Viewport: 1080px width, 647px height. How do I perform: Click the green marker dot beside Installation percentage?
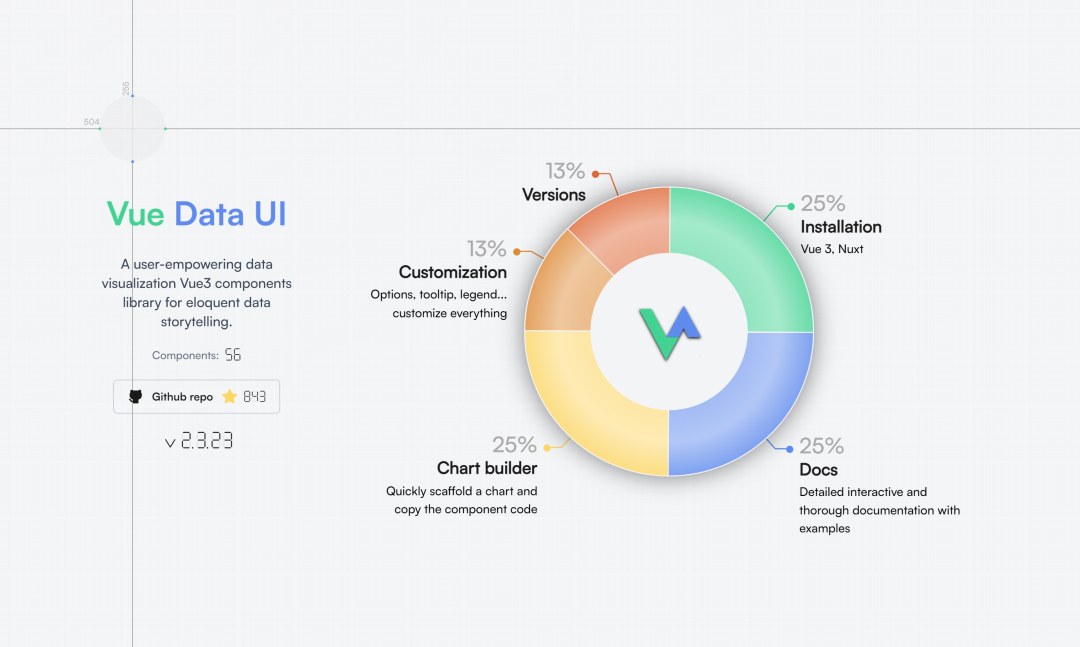[x=791, y=206]
